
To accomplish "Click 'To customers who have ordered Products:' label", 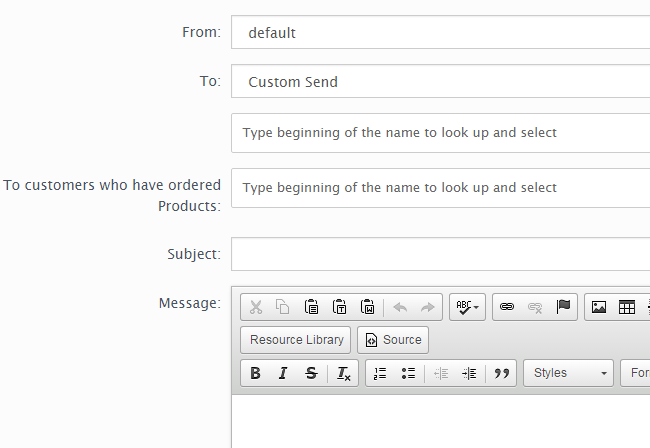I will [x=112, y=195].
